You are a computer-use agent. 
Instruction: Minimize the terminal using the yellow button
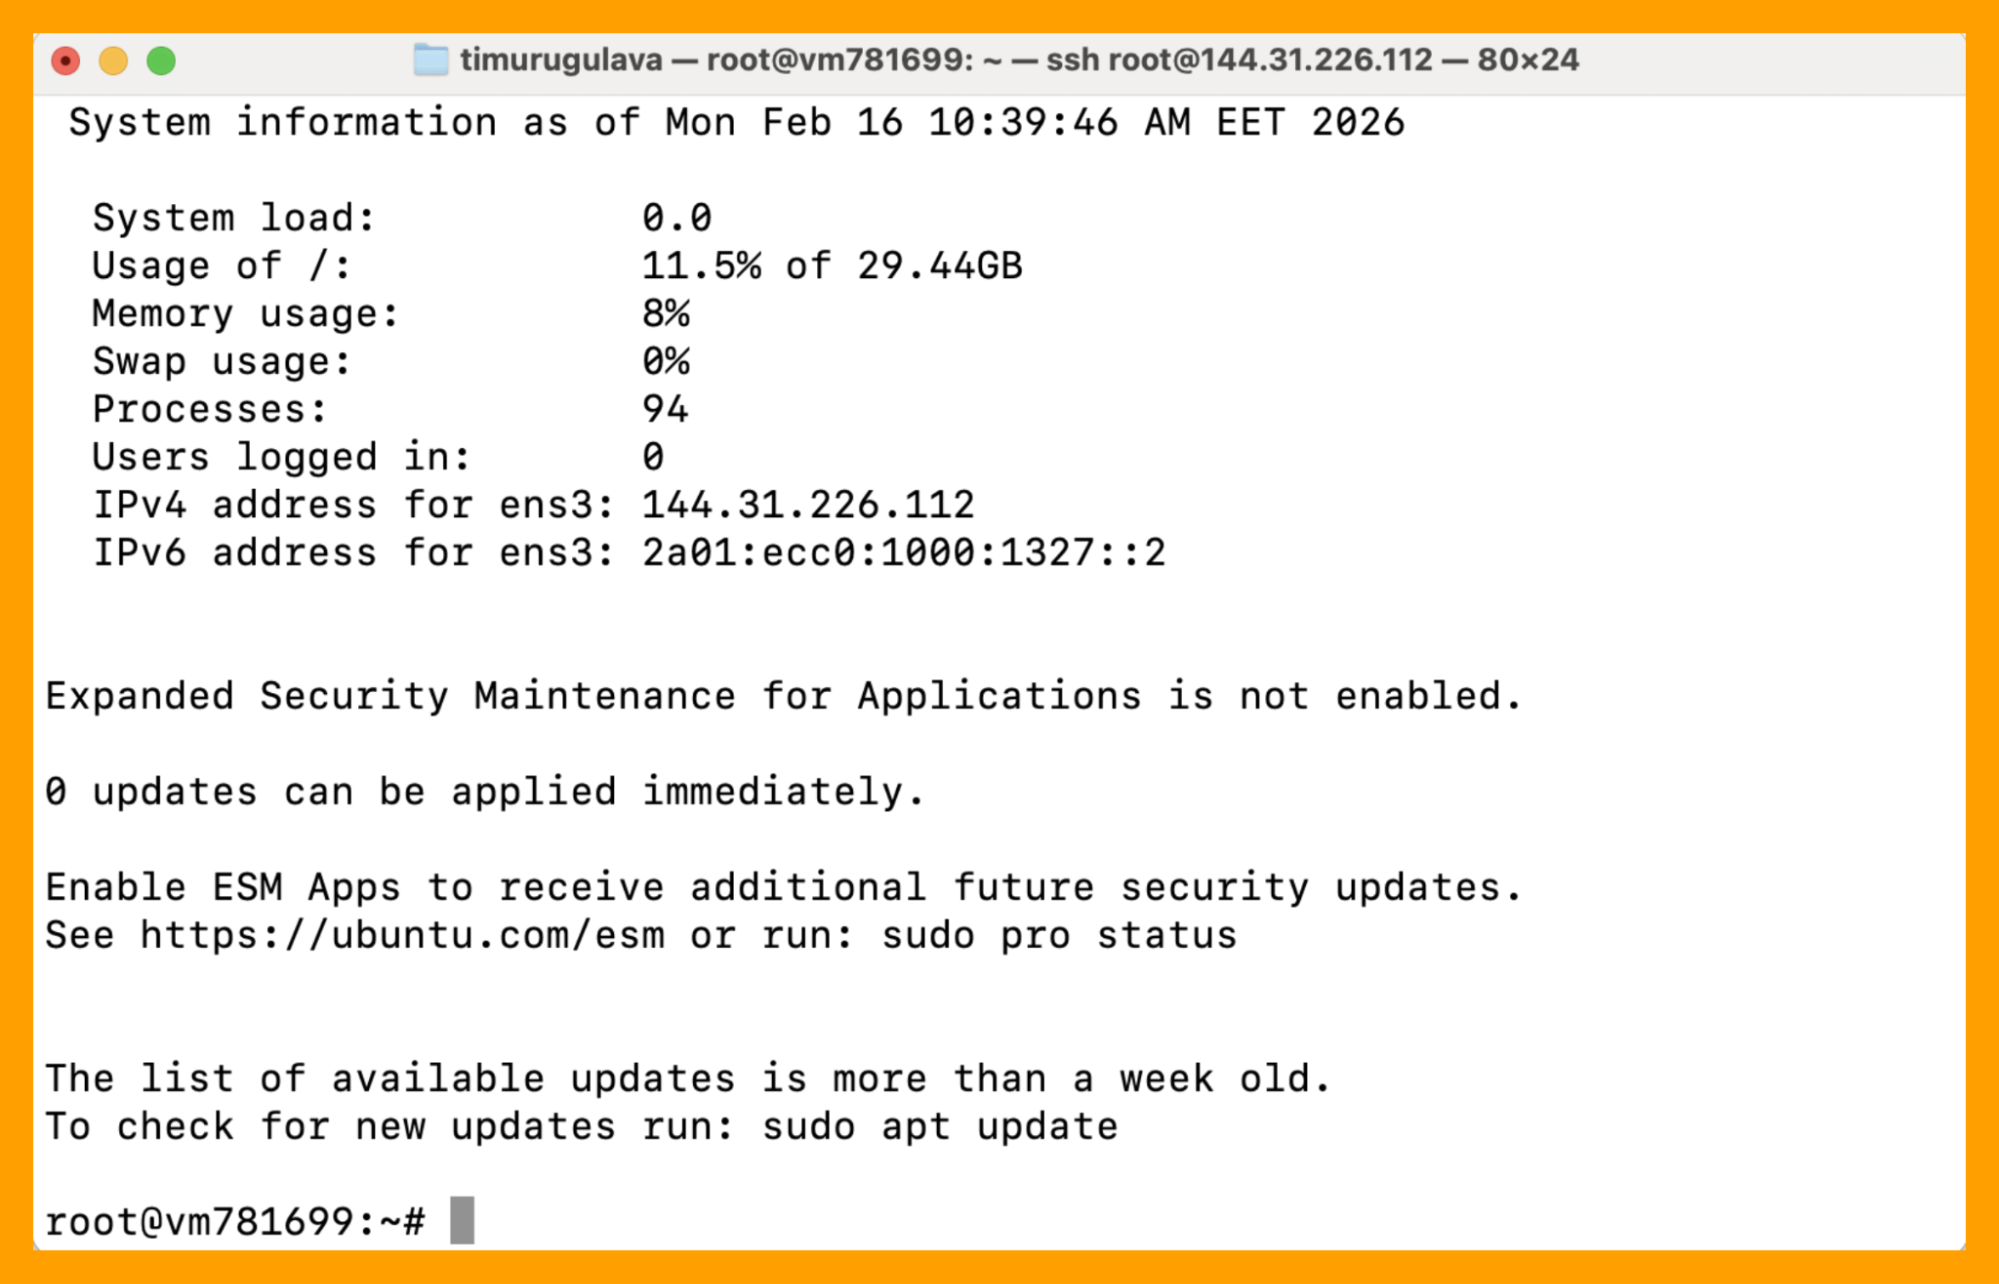[114, 61]
